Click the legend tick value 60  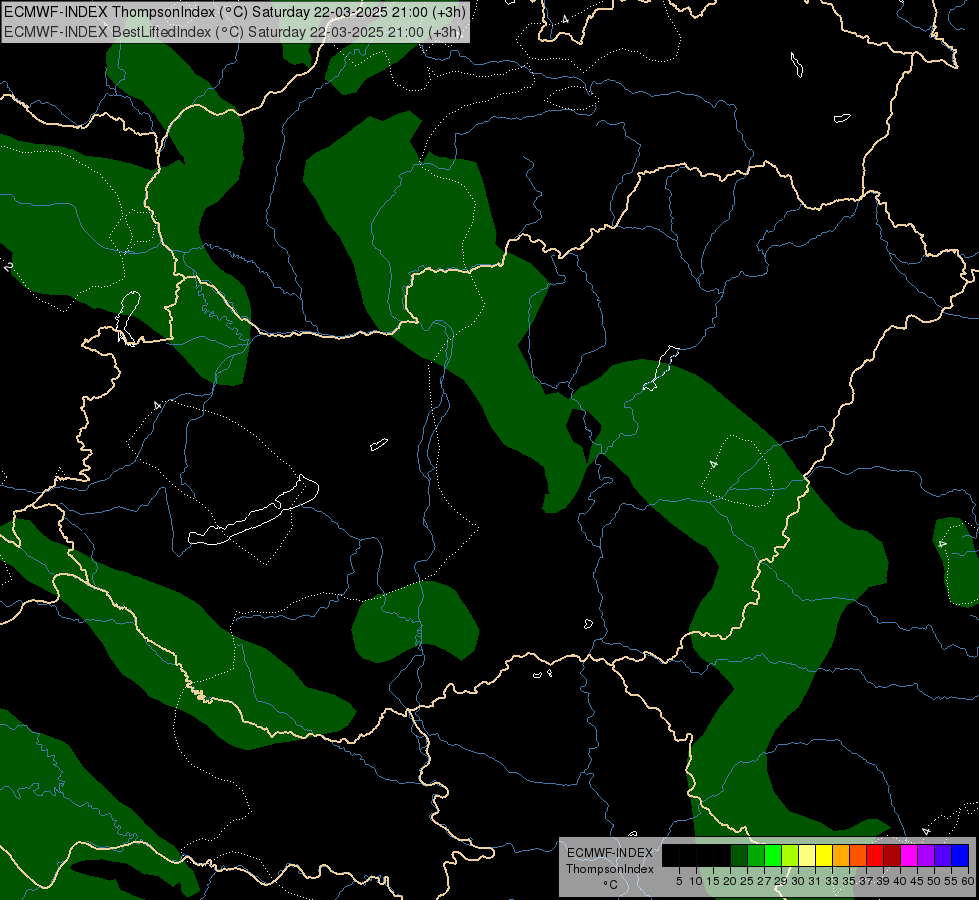pos(967,881)
